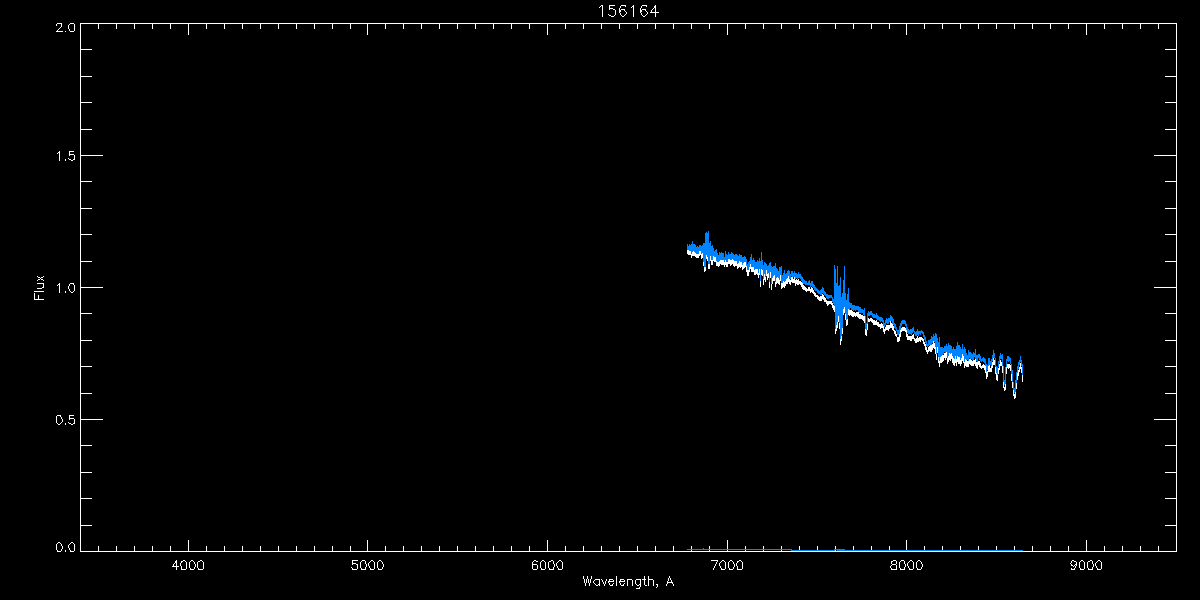Screen dimensions: 1200x600
Task: Click the 8000 wavelength tick label
Action: click(x=906, y=566)
